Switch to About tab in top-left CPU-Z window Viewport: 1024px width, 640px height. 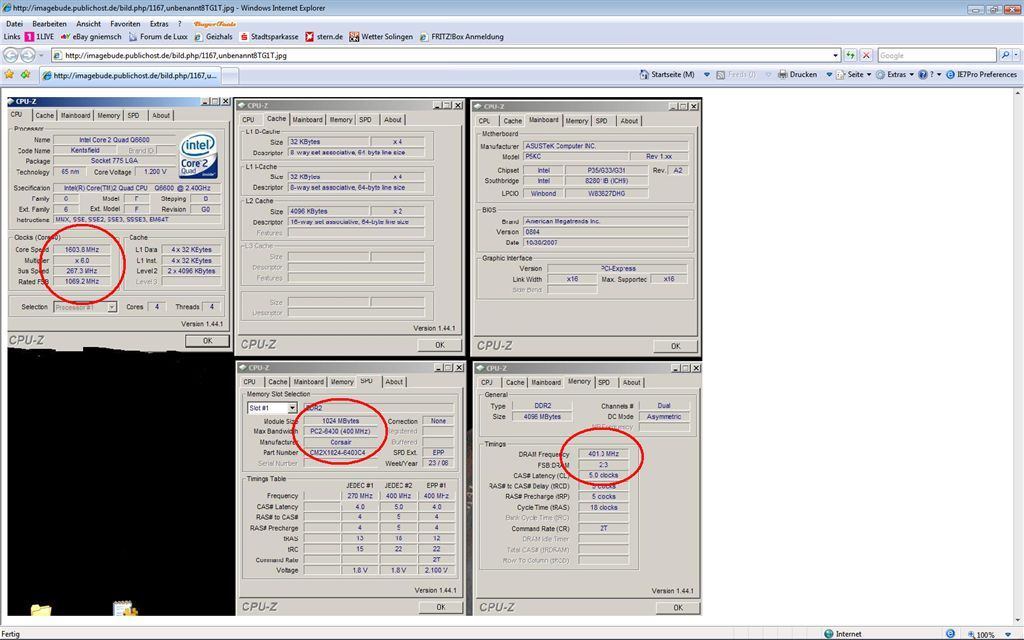click(x=161, y=116)
